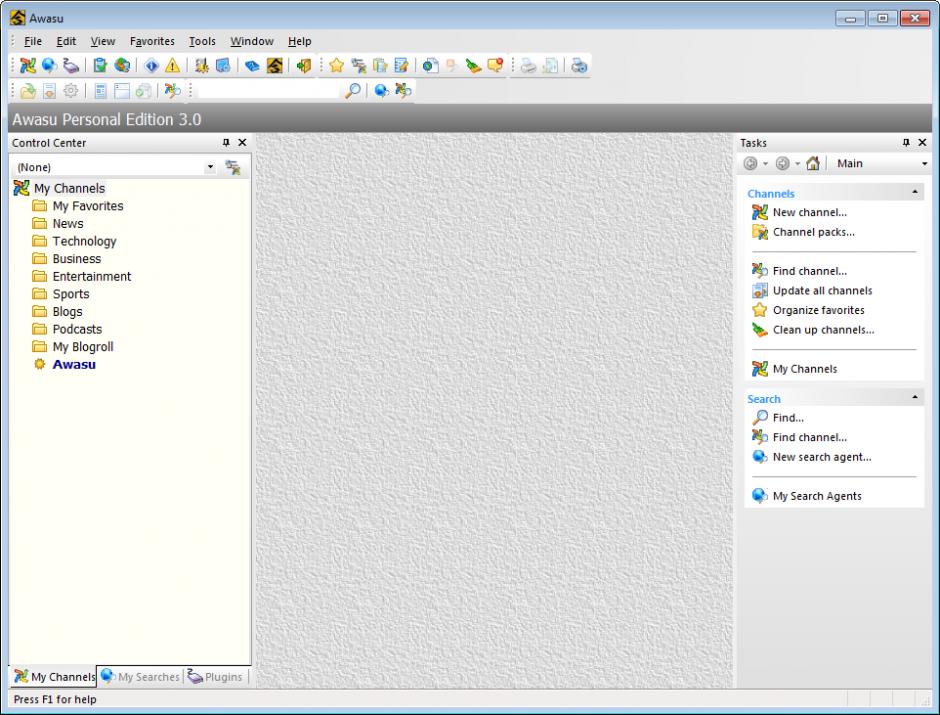
Task: Click the exit door icon in toolbar
Action: pyautogui.click(x=306, y=66)
